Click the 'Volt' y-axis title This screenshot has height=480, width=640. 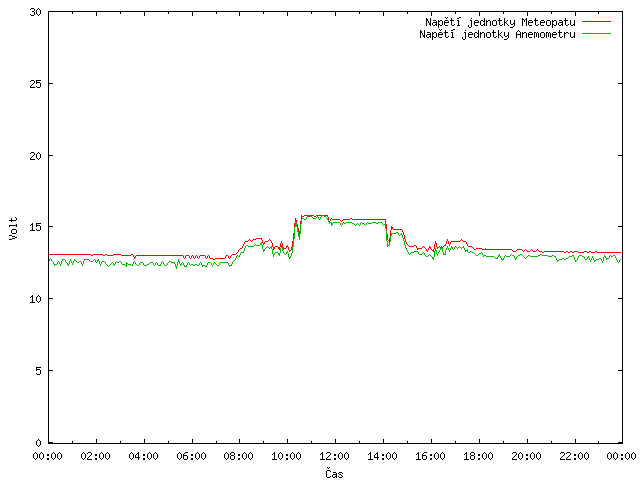click(13, 228)
